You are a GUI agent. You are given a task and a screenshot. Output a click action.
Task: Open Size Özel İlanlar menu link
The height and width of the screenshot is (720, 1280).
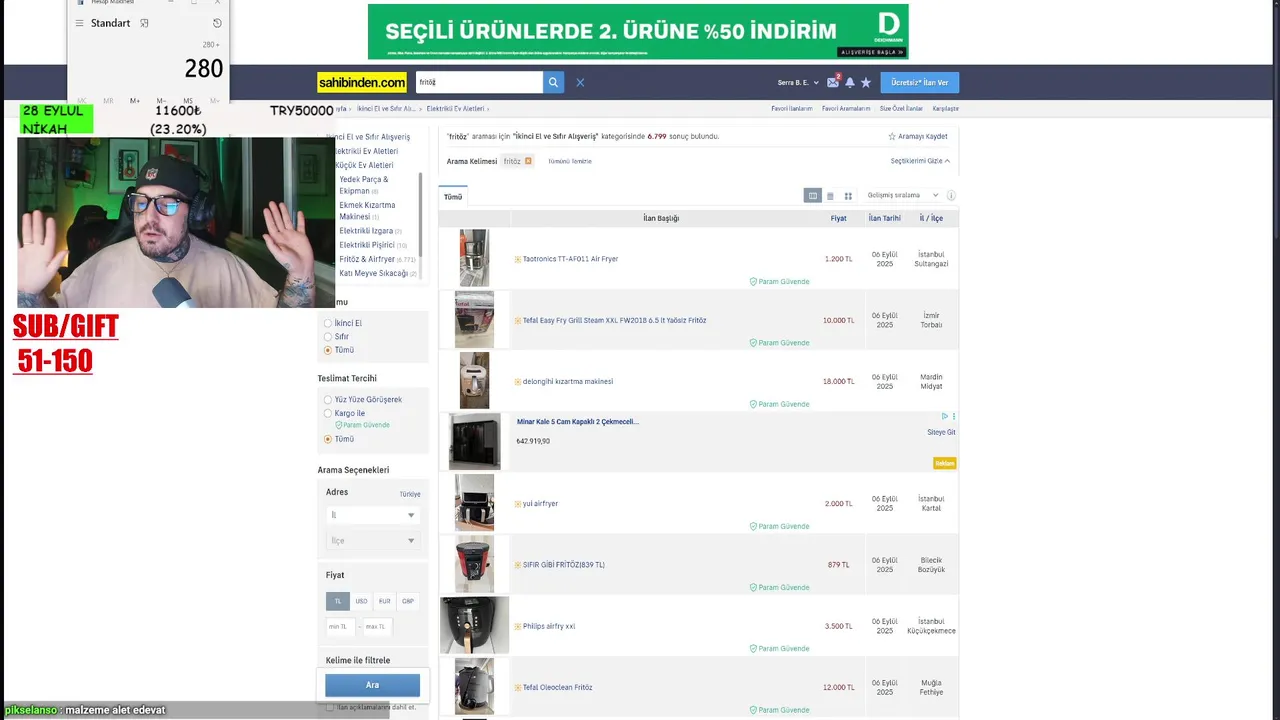tap(901, 108)
